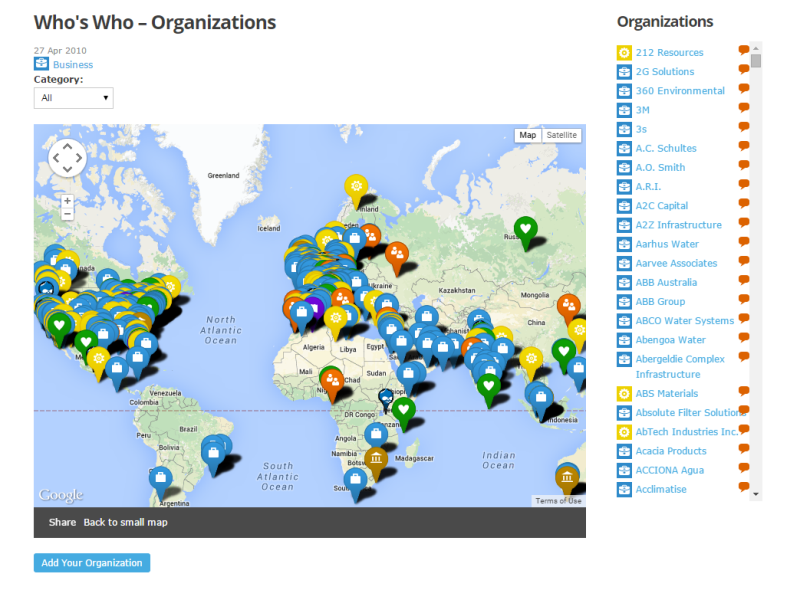Click the Google logo on the map
800x600 pixels.
pos(61,494)
